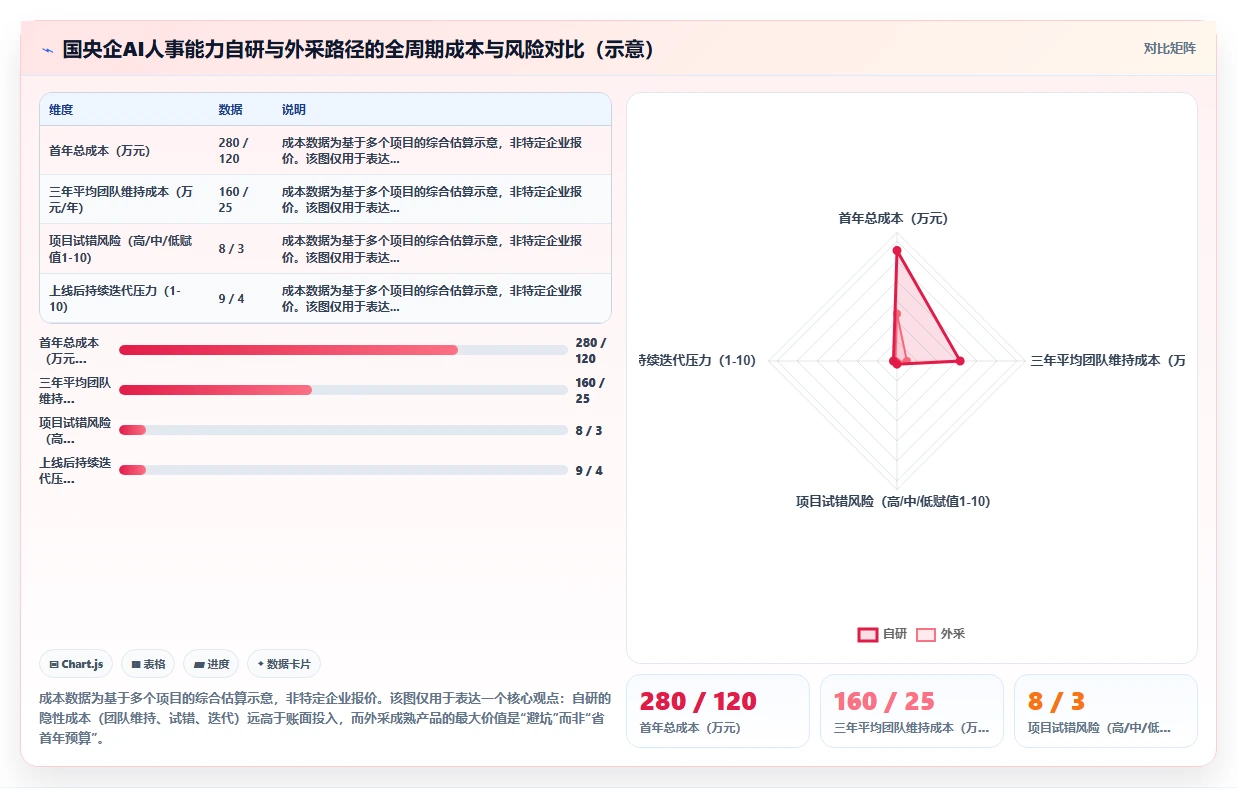Click the 280 / 120 table data cell
The height and width of the screenshot is (788, 1237).
pos(241,151)
